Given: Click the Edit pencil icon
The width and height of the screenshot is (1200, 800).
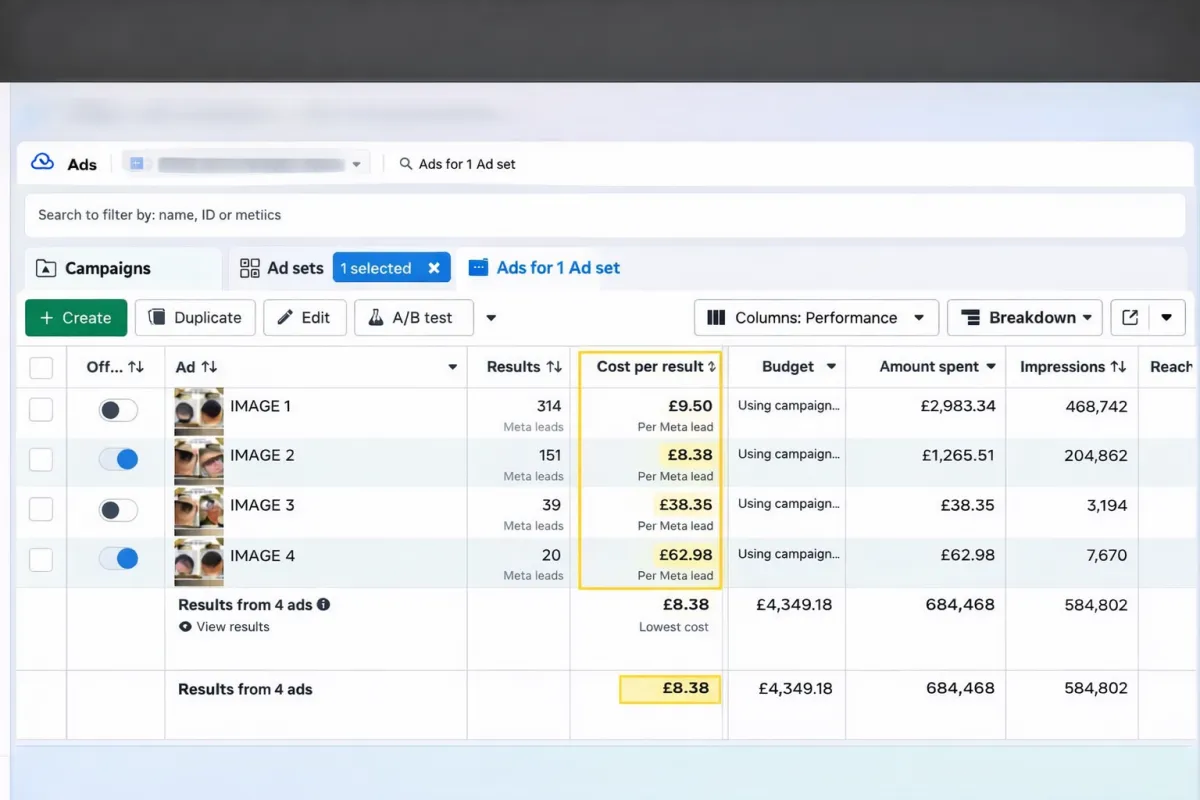Looking at the screenshot, I should coord(285,317).
